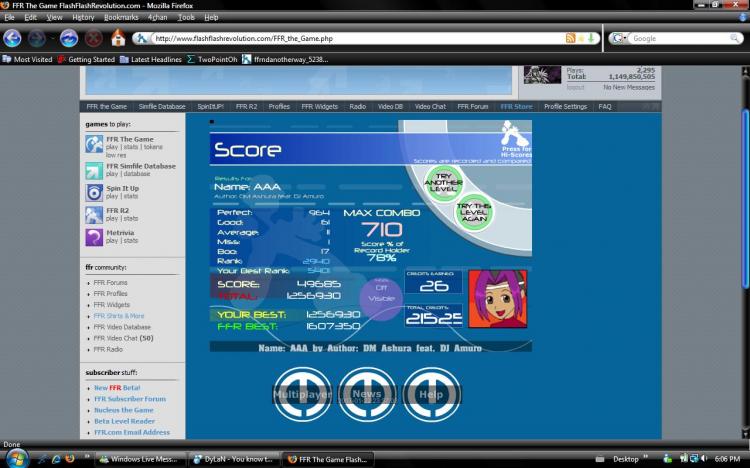The image size is (750, 468).
Task: Click Try This Level Again button
Action: [x=474, y=212]
